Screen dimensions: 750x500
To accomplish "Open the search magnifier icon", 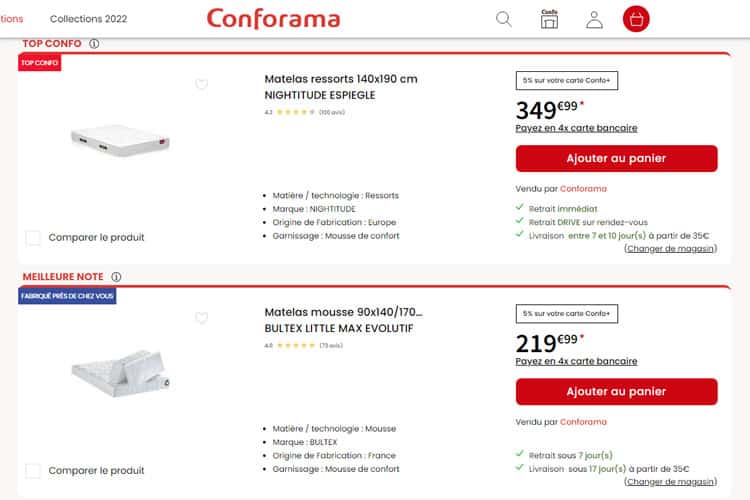I will click(x=504, y=19).
